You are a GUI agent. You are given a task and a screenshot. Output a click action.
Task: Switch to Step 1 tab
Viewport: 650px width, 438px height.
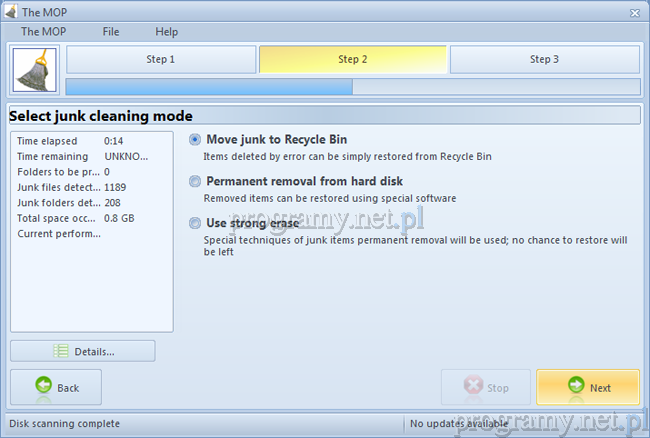click(x=160, y=60)
